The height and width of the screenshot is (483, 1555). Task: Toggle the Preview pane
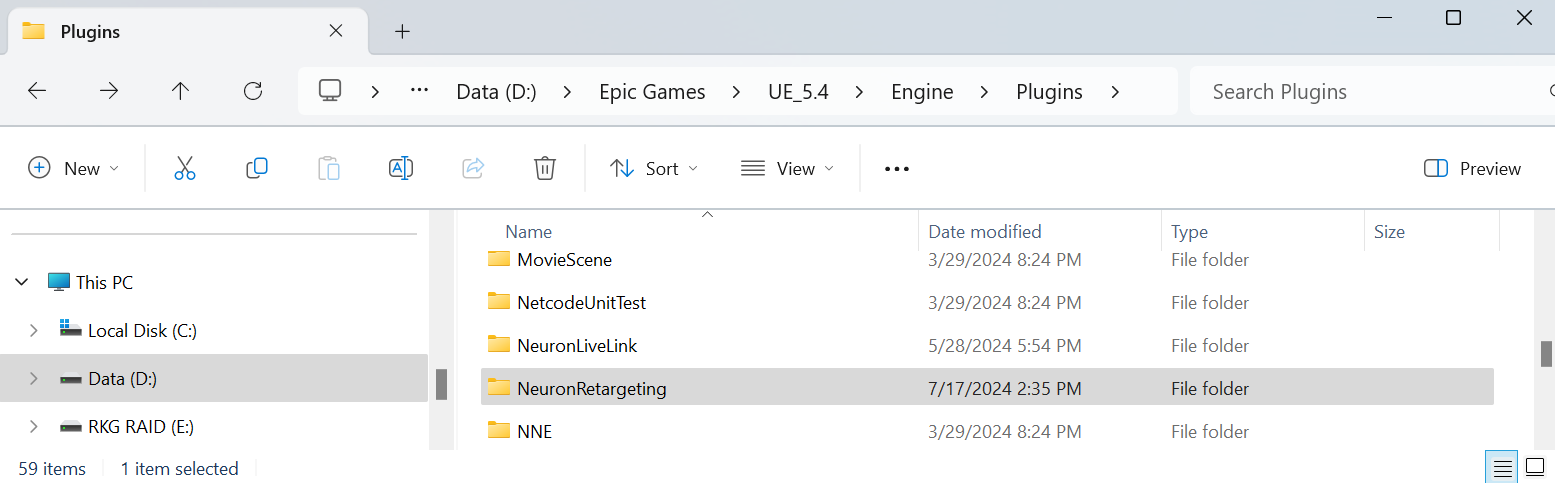click(1472, 169)
